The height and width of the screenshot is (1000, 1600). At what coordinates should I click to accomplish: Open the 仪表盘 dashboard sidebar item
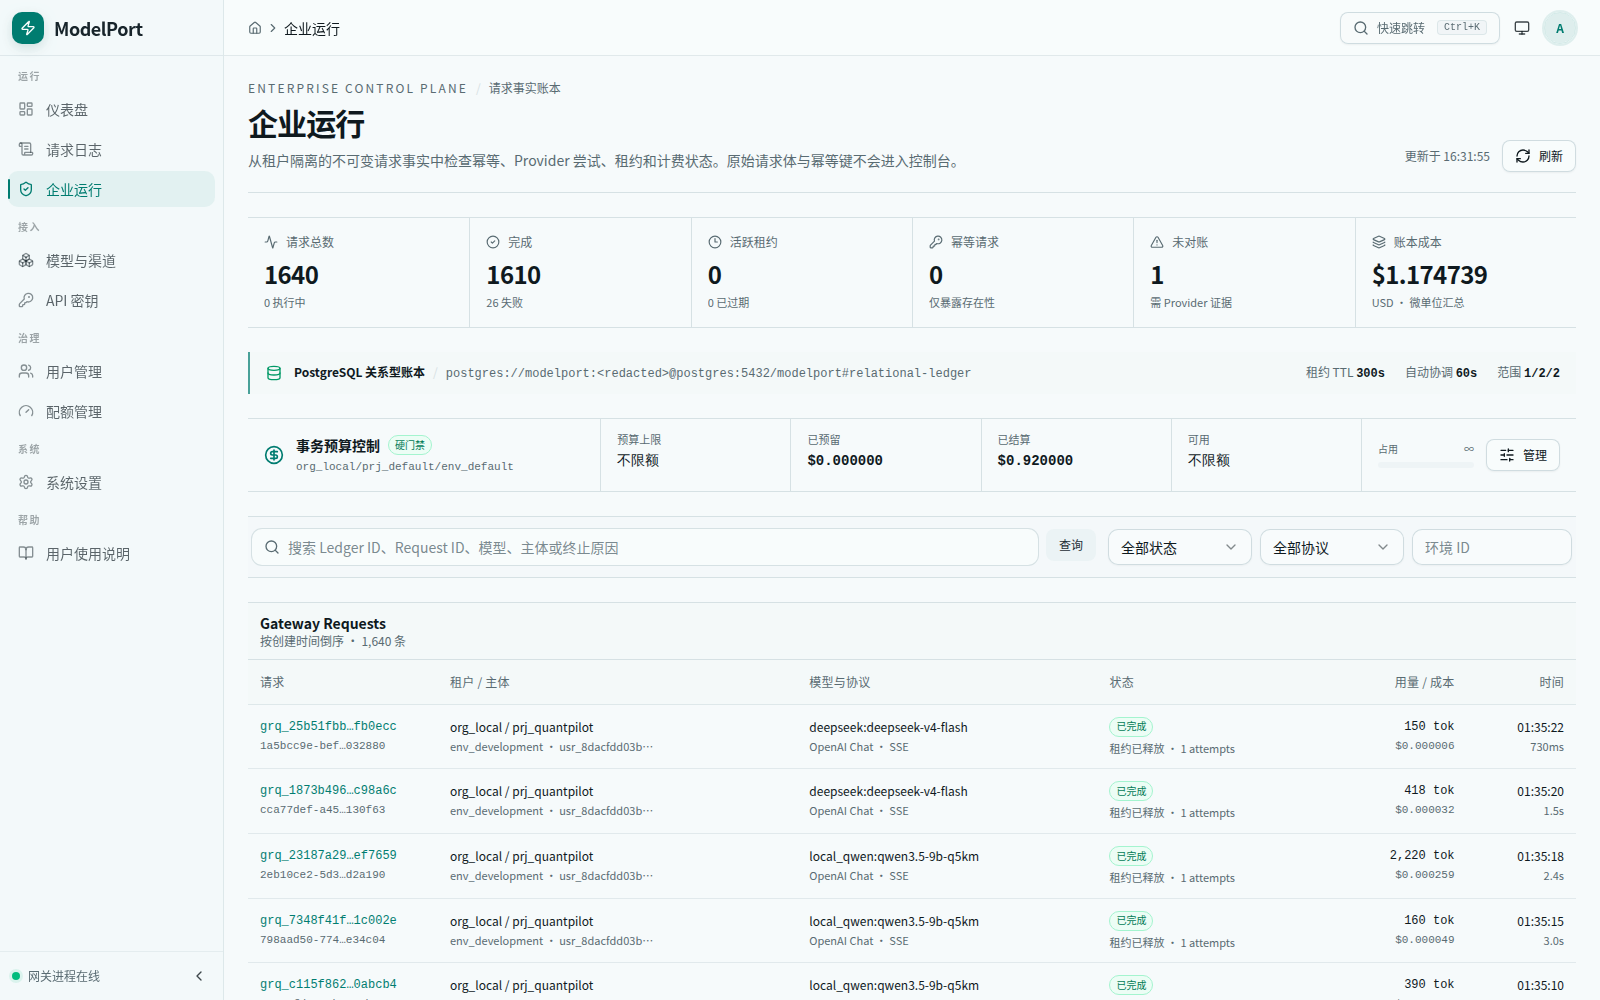click(111, 110)
